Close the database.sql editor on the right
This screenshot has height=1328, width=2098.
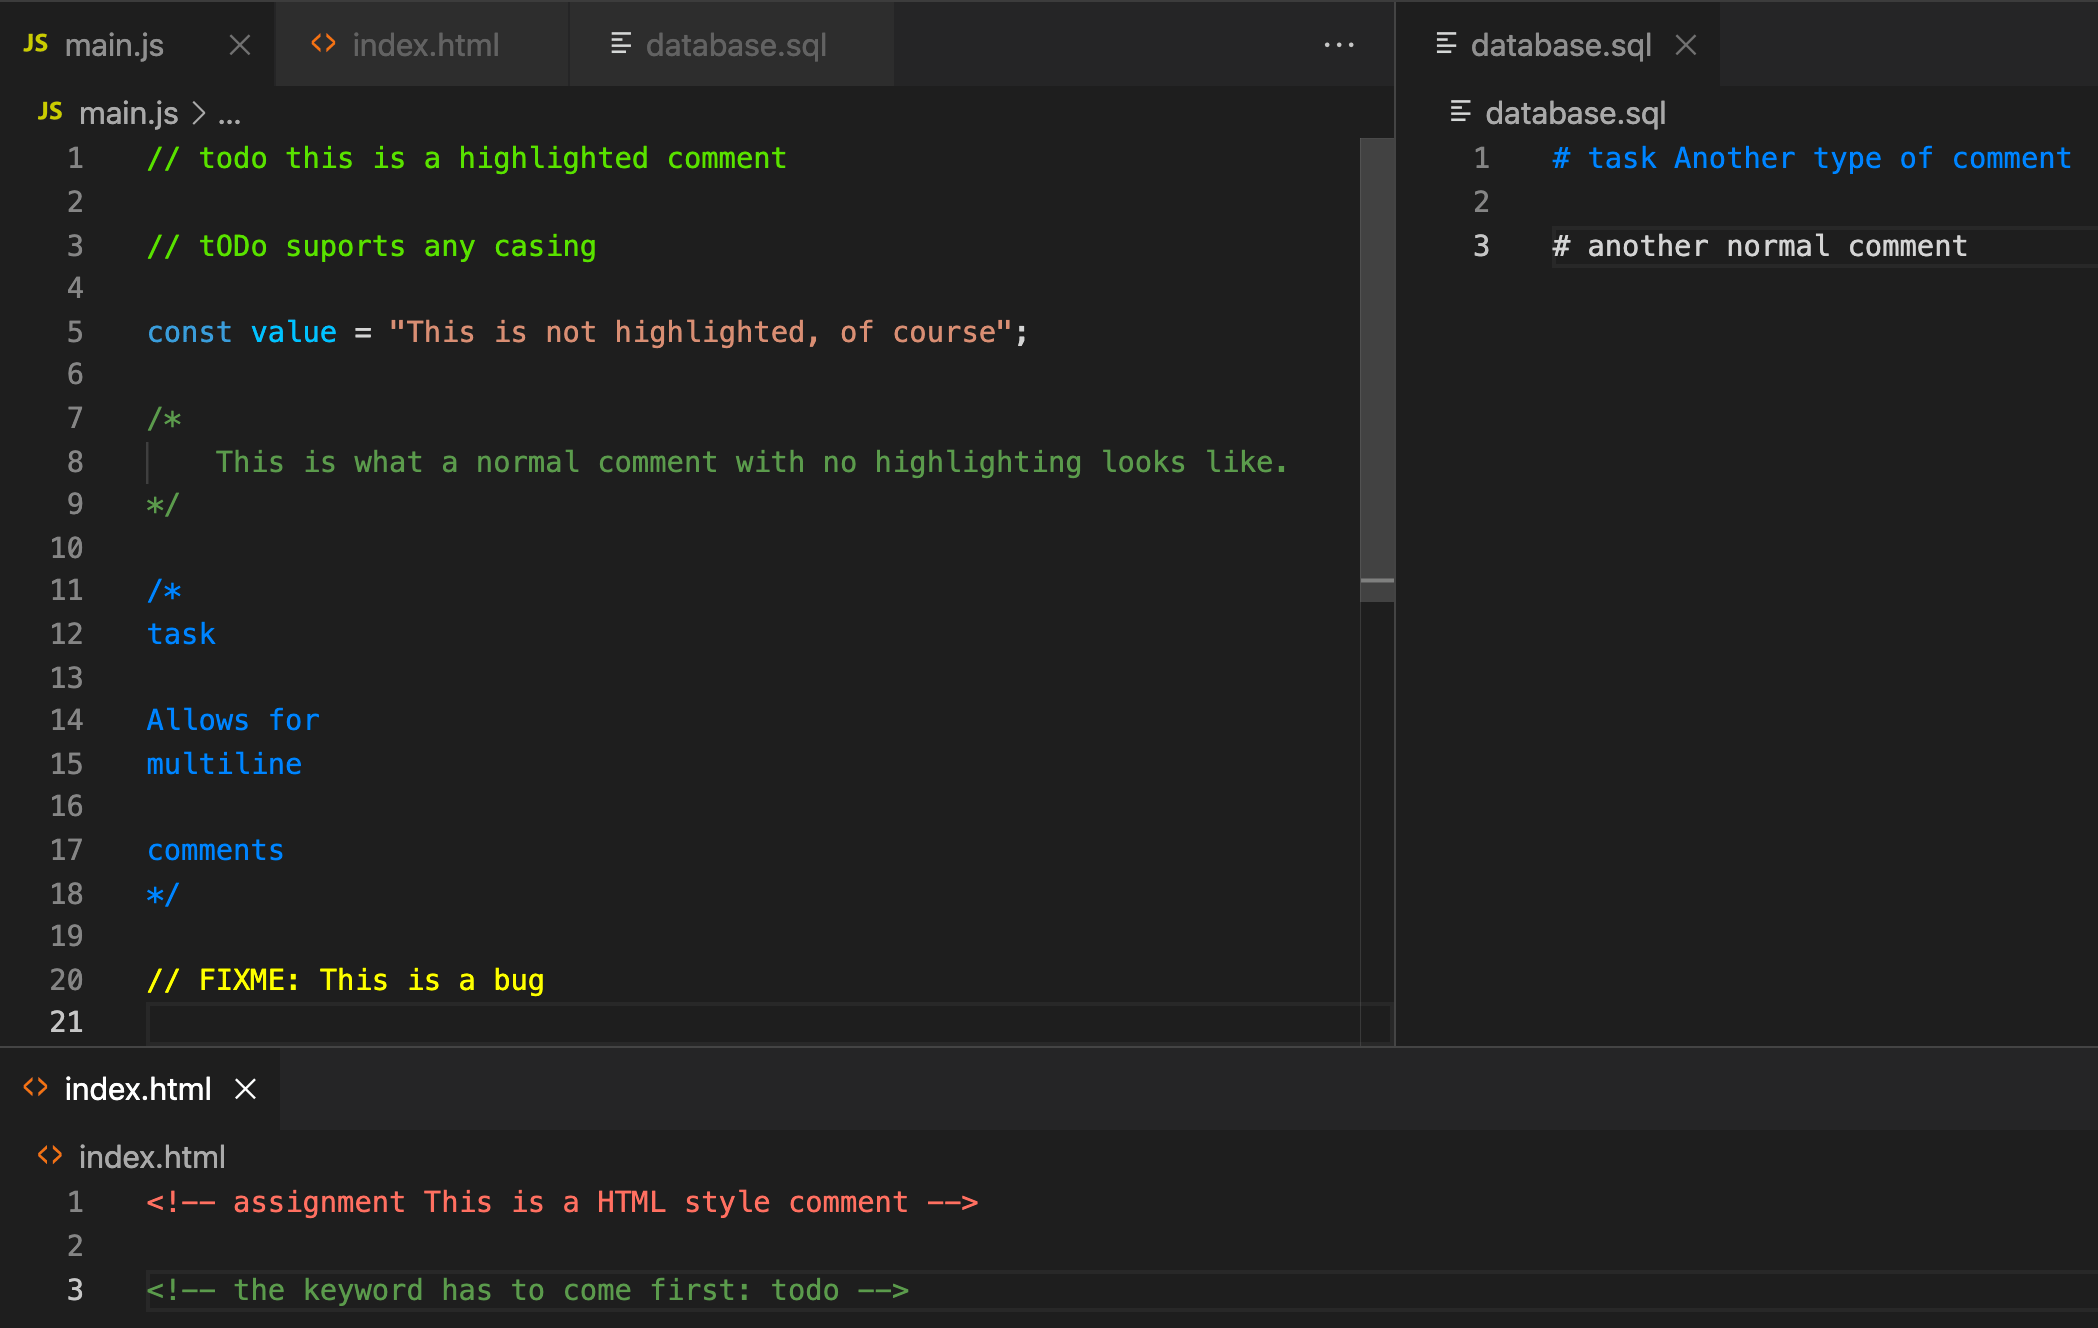click(x=1685, y=44)
